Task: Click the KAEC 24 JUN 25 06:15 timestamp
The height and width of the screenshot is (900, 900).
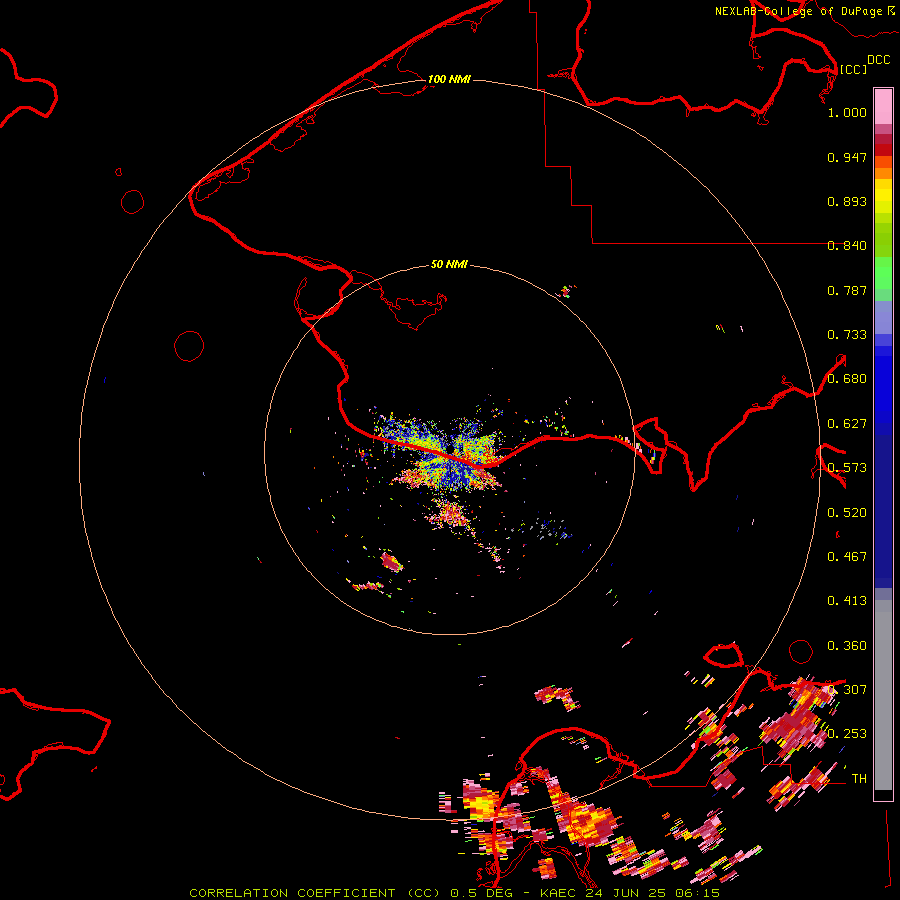Action: [630, 893]
